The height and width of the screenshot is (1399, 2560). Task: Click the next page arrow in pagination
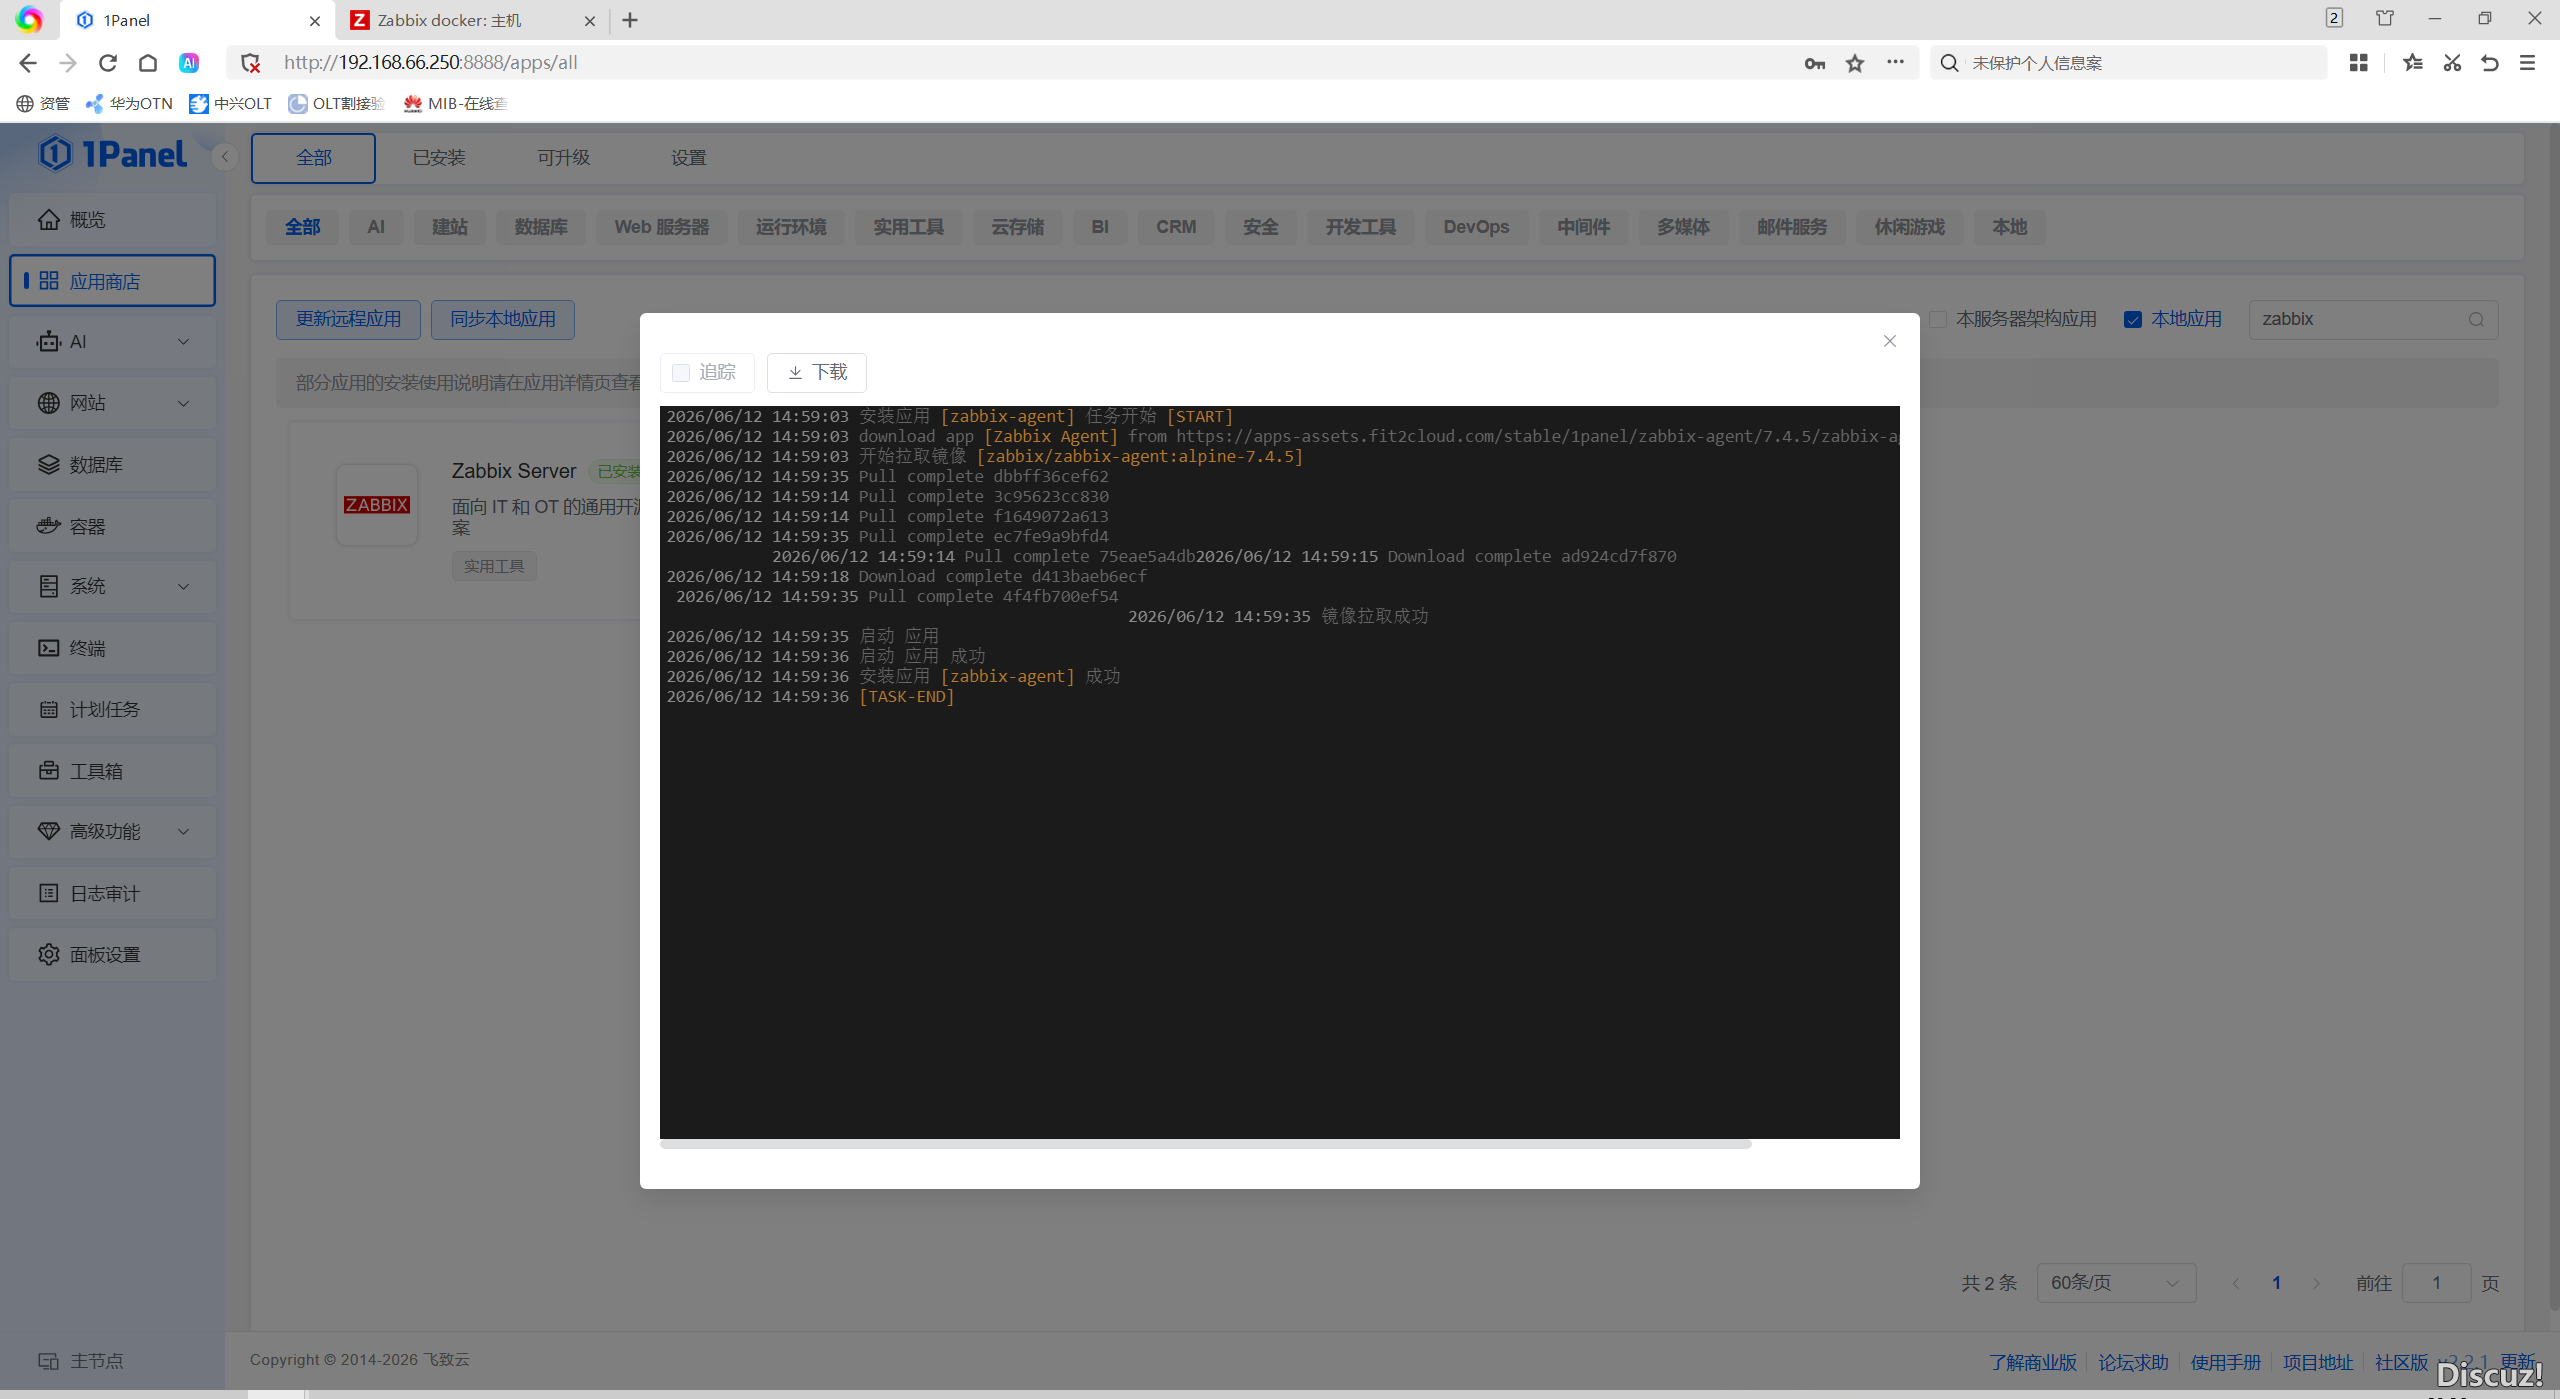point(2316,1283)
